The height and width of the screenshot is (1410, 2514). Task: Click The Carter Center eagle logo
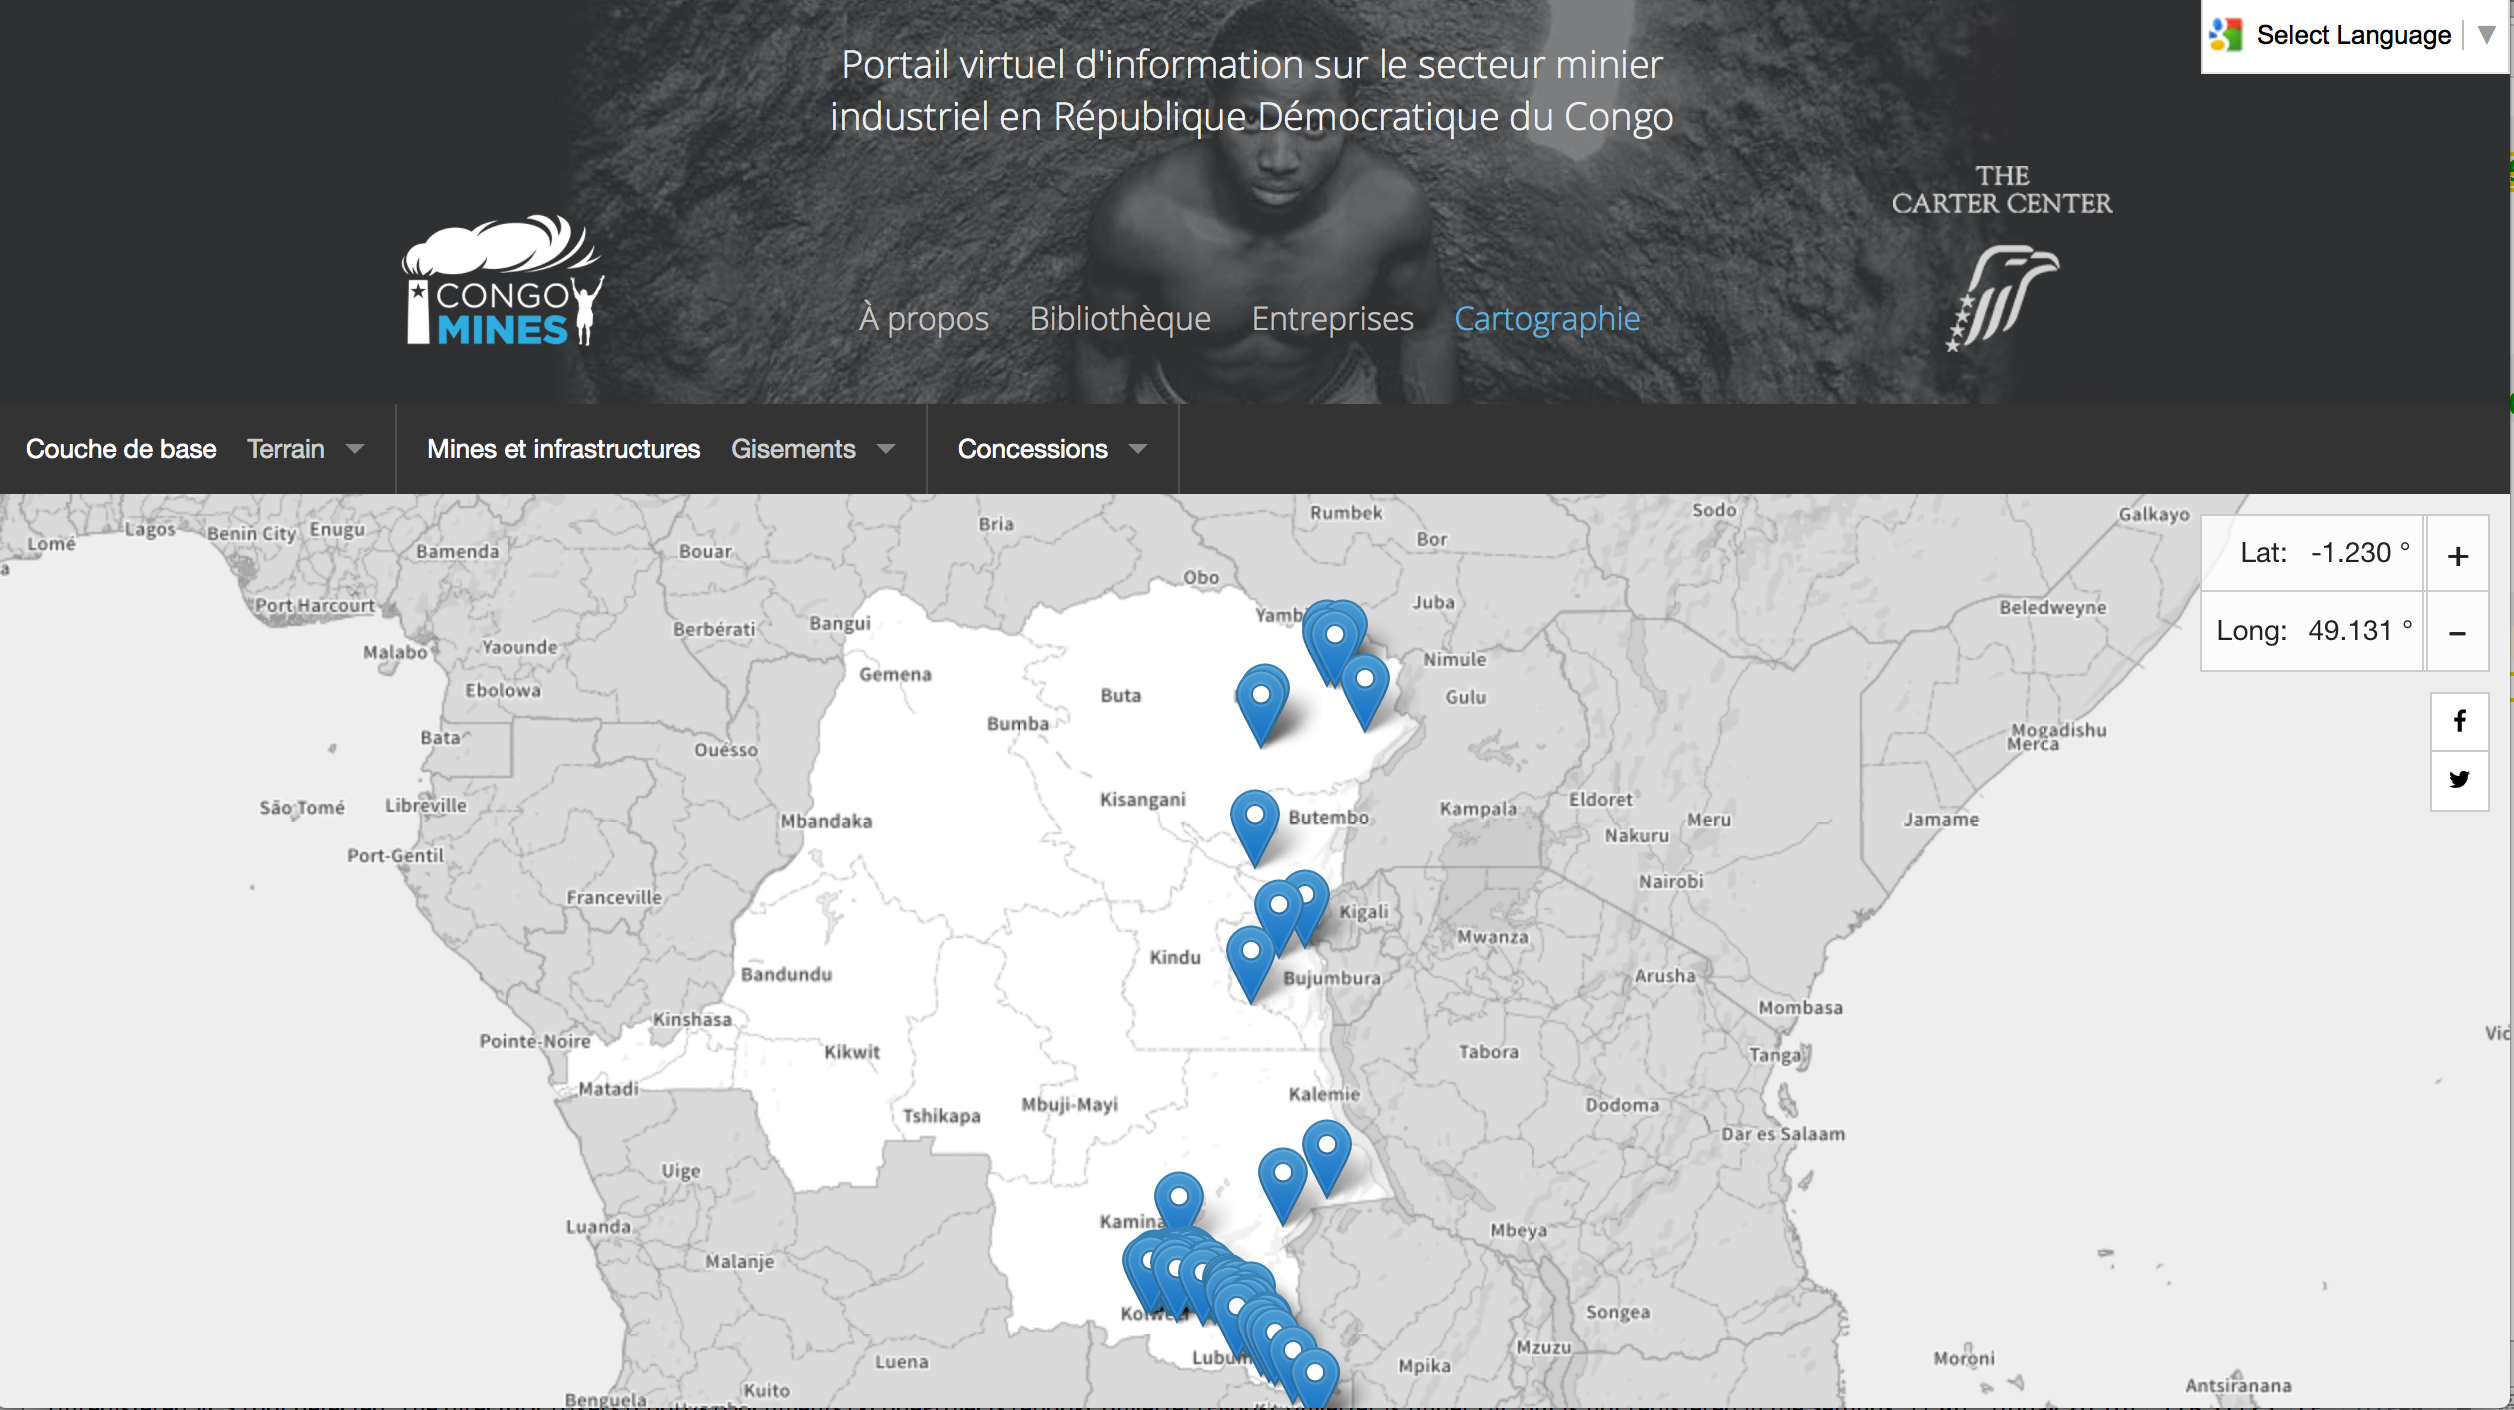2002,297
